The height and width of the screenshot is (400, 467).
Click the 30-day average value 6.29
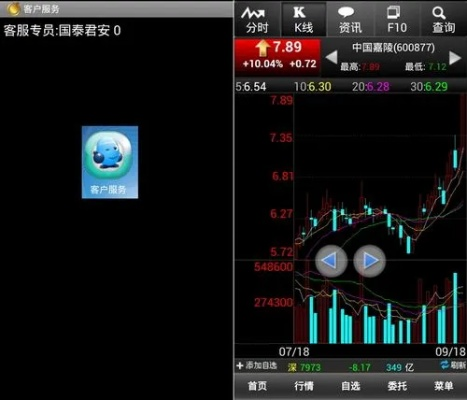(436, 87)
